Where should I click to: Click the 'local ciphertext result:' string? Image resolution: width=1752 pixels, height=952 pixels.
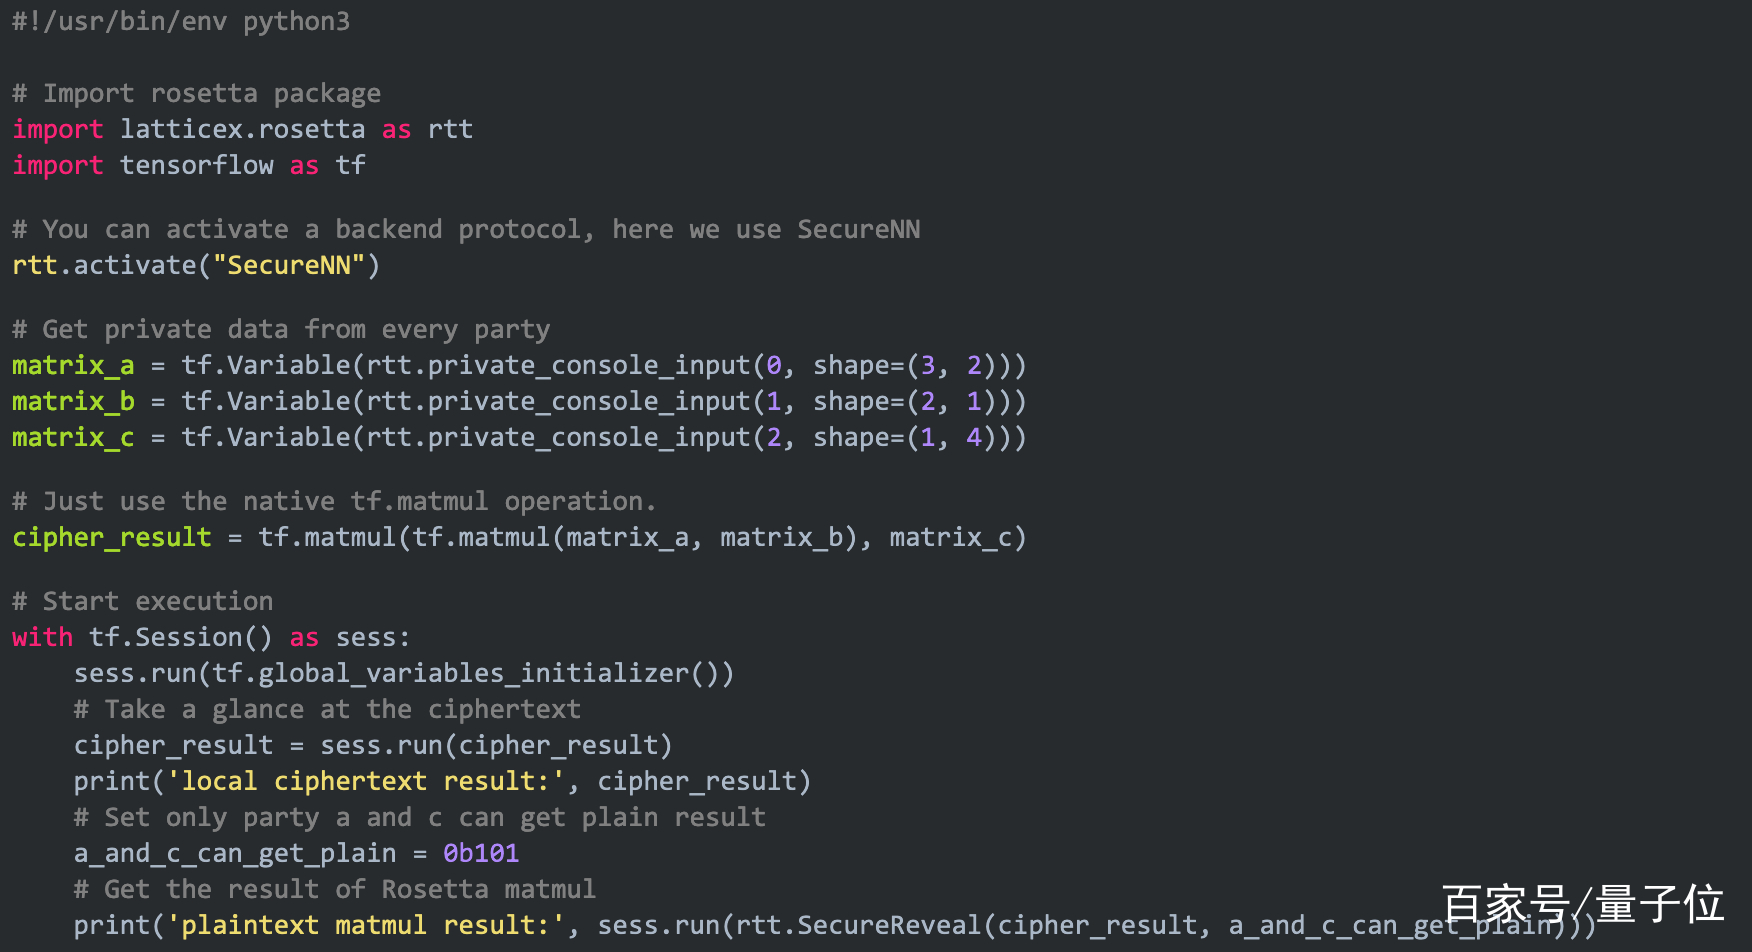(366, 781)
